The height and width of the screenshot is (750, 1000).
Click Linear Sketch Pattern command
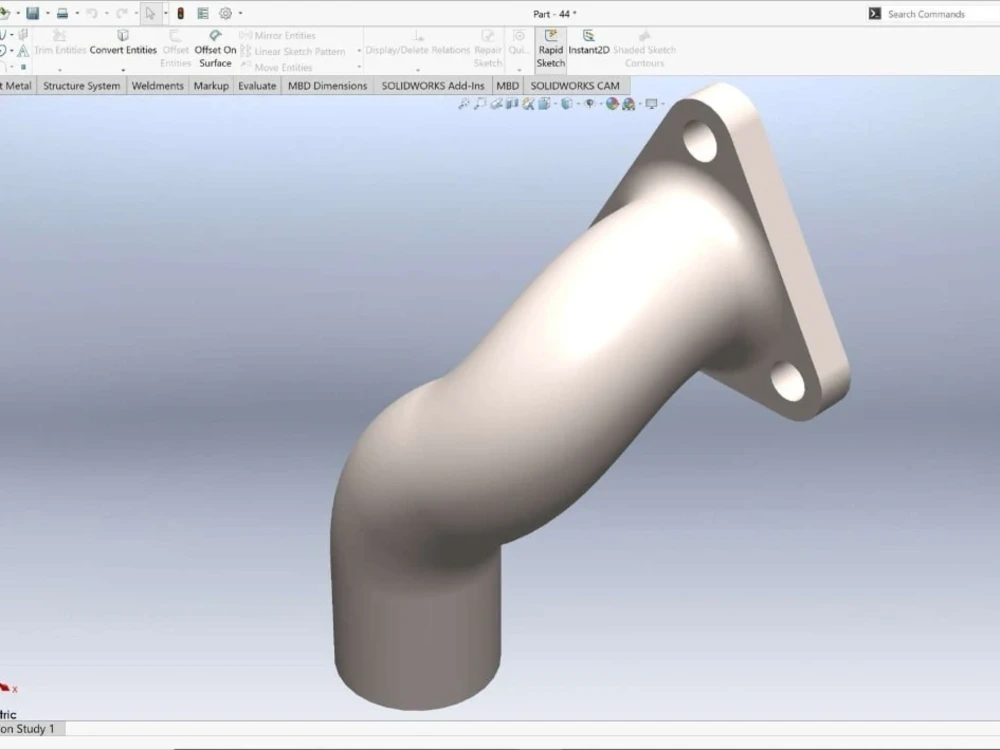click(293, 52)
